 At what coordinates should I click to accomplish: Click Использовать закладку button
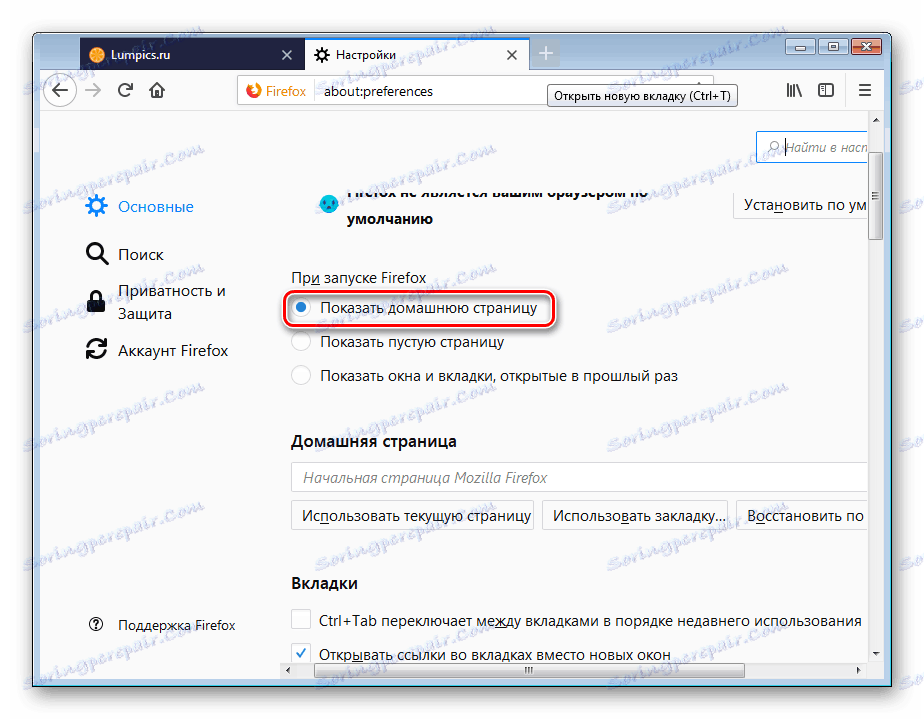coord(635,516)
